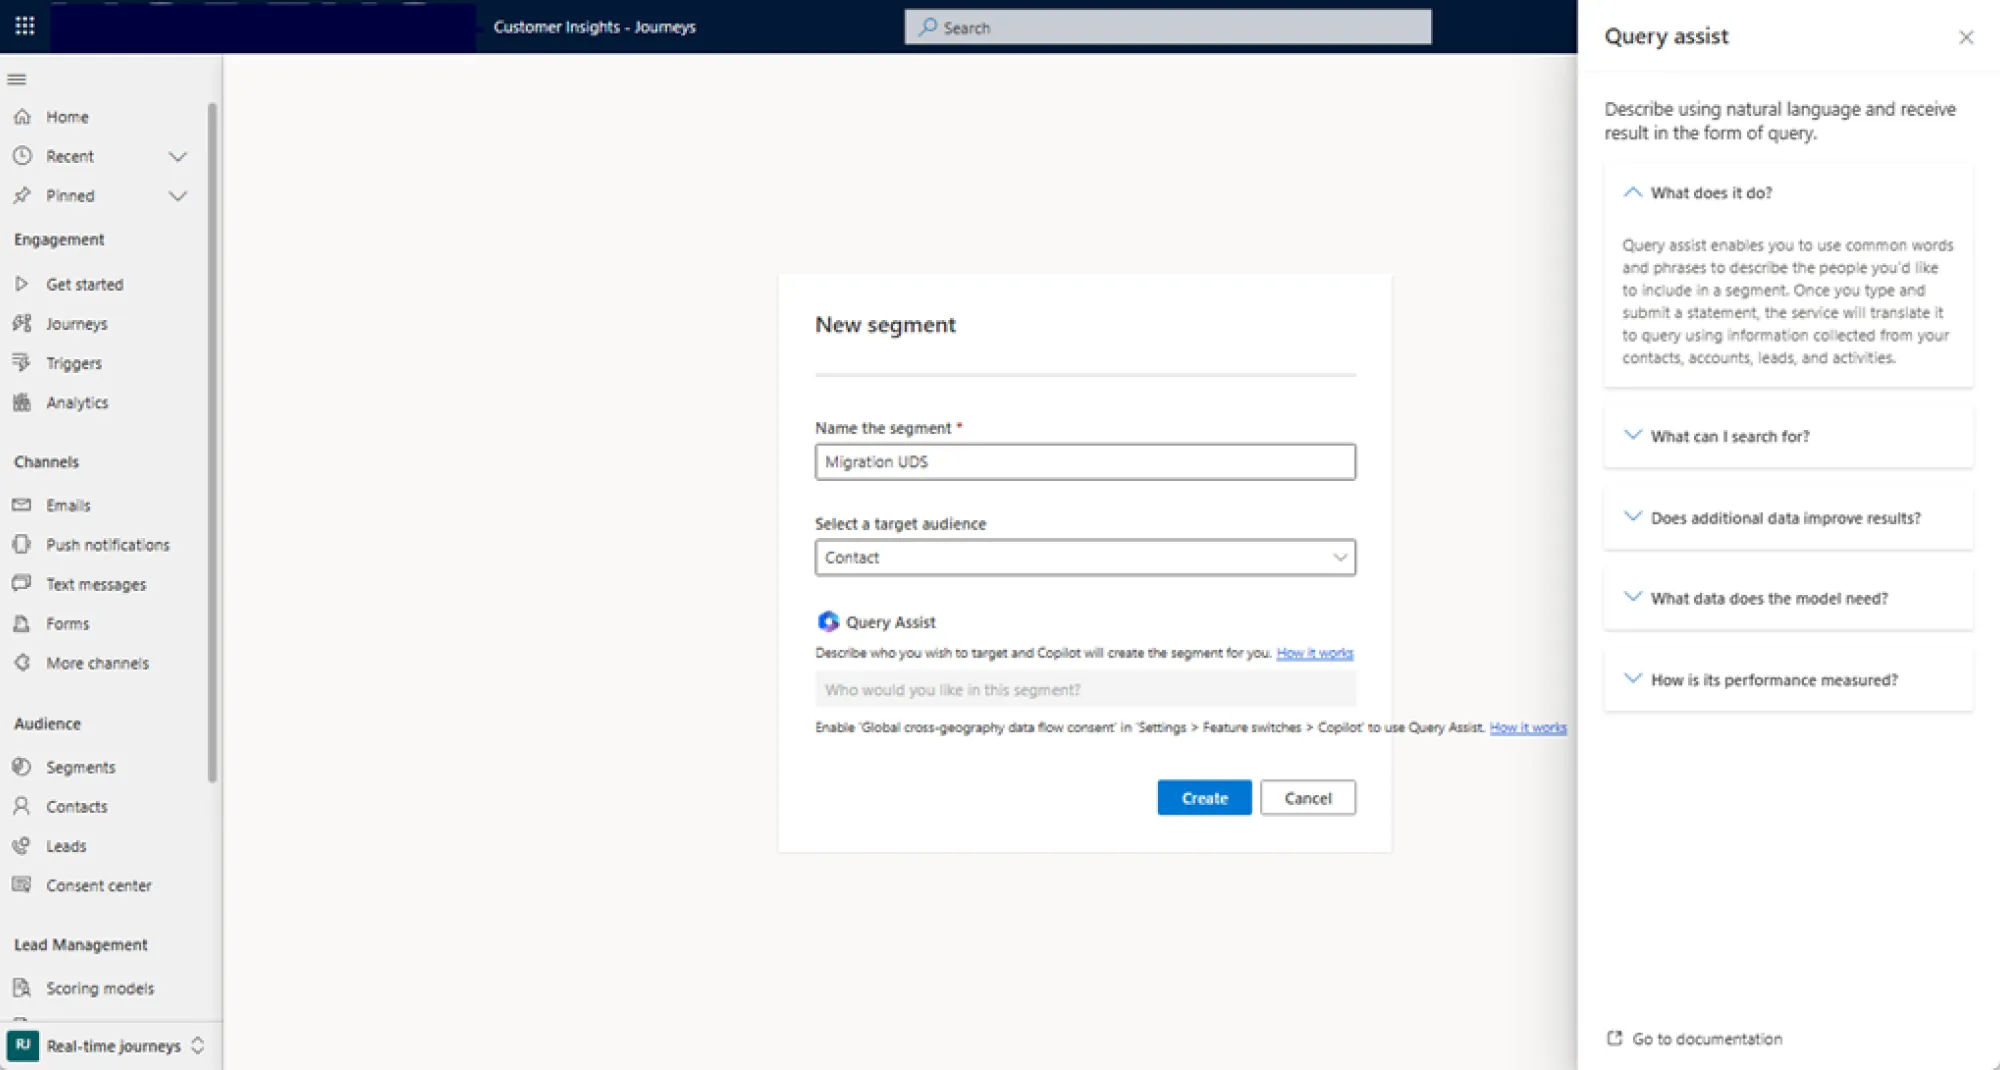Viewport: 2000px width, 1070px height.
Task: Expand the Recent chevron
Action: tap(178, 156)
